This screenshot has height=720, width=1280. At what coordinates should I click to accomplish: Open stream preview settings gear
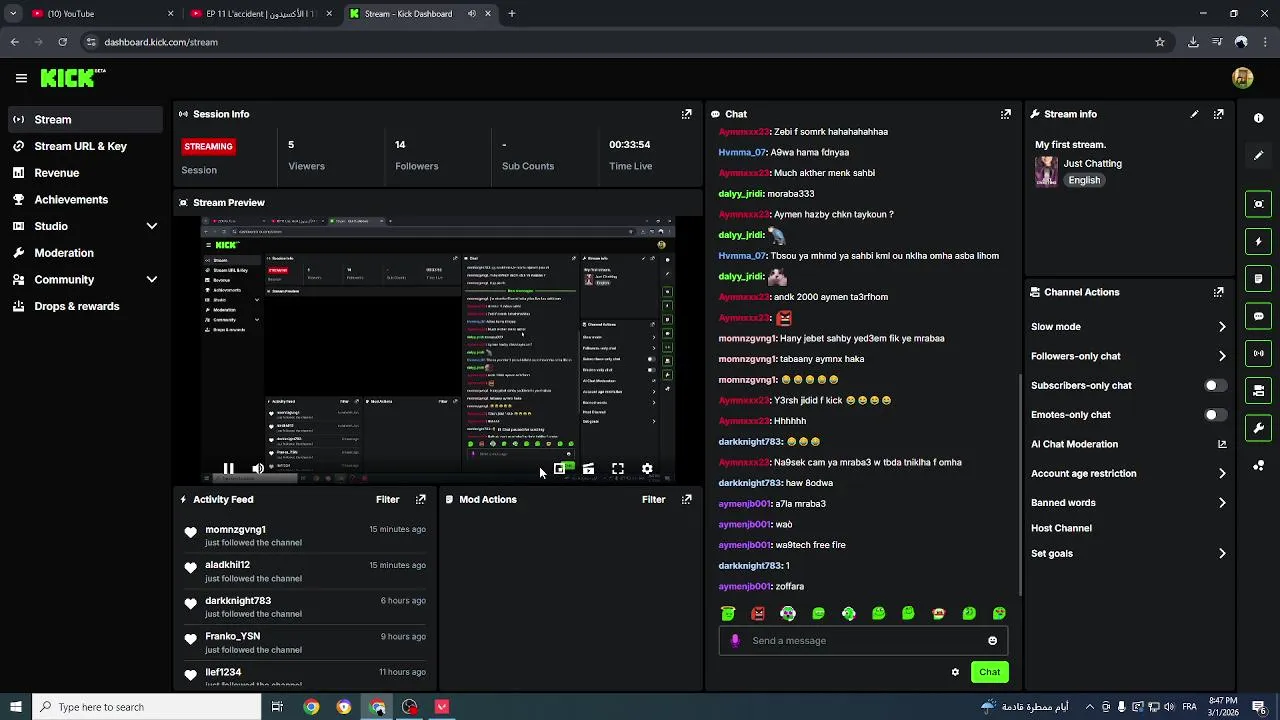tap(647, 468)
